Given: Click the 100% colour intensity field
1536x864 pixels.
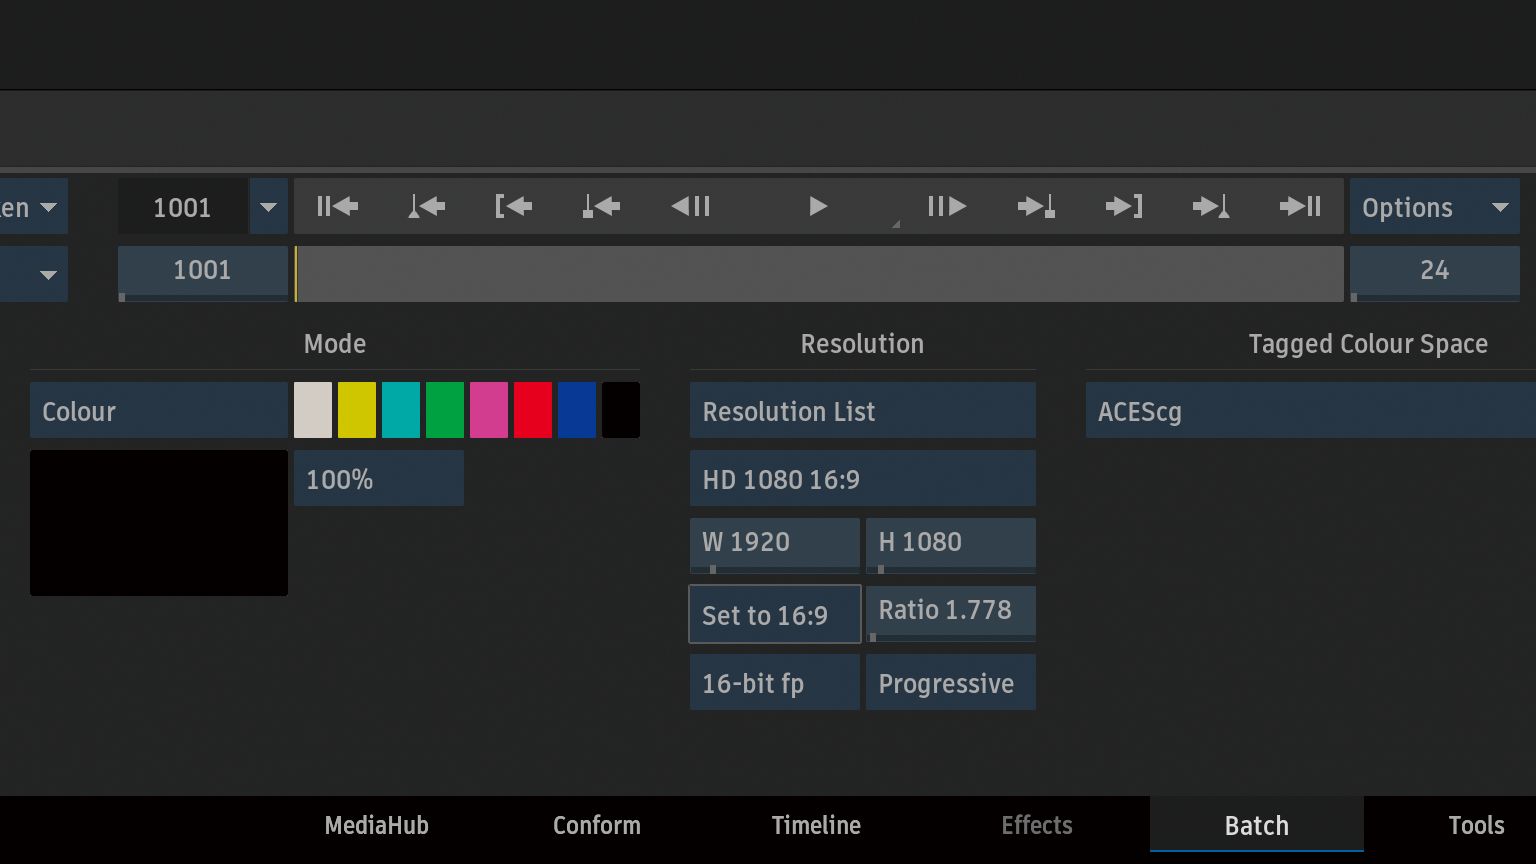Looking at the screenshot, I should (x=379, y=479).
